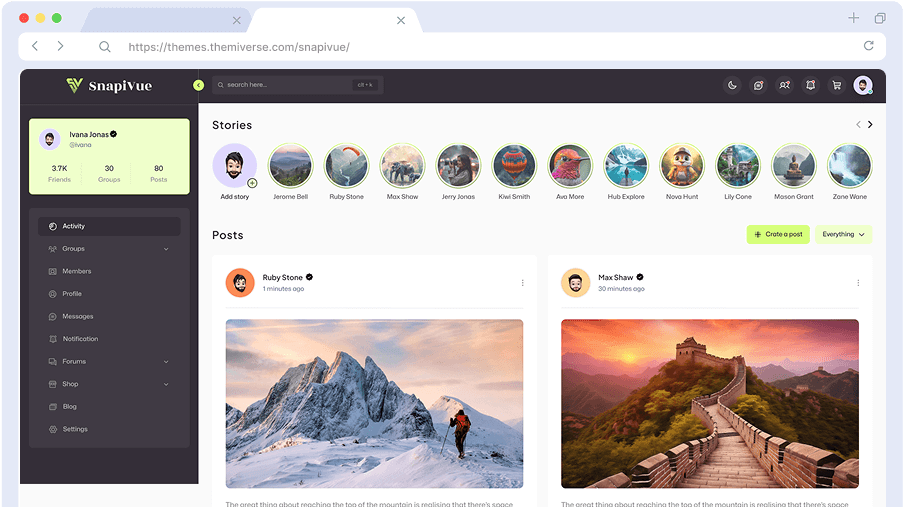Click the plus icon on Add story
Image resolution: width=904 pixels, height=507 pixels.
tap(252, 183)
